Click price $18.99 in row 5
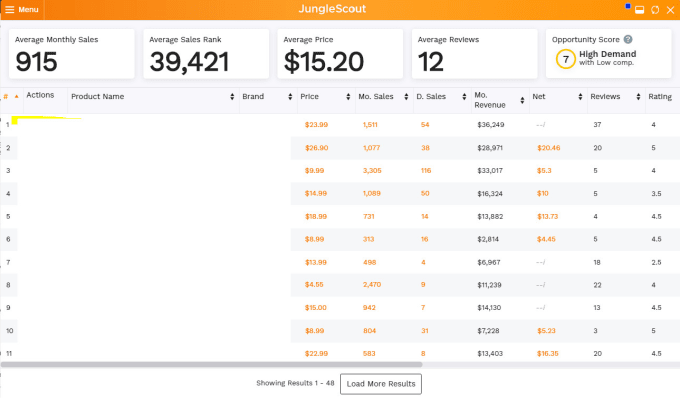 tap(316, 216)
